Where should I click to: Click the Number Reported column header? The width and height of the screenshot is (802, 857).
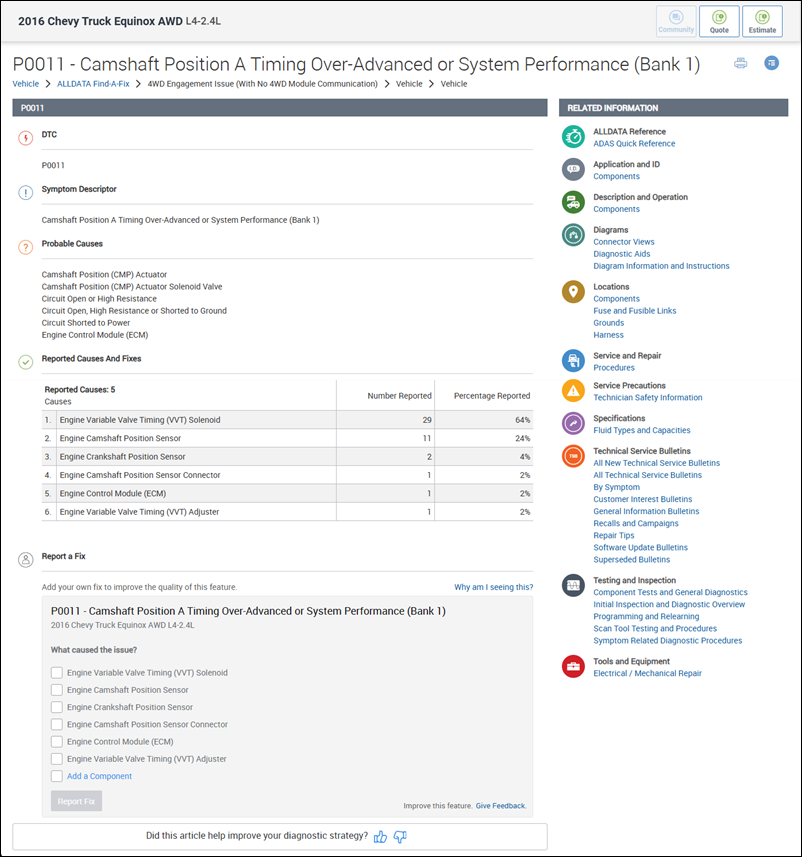(399, 396)
